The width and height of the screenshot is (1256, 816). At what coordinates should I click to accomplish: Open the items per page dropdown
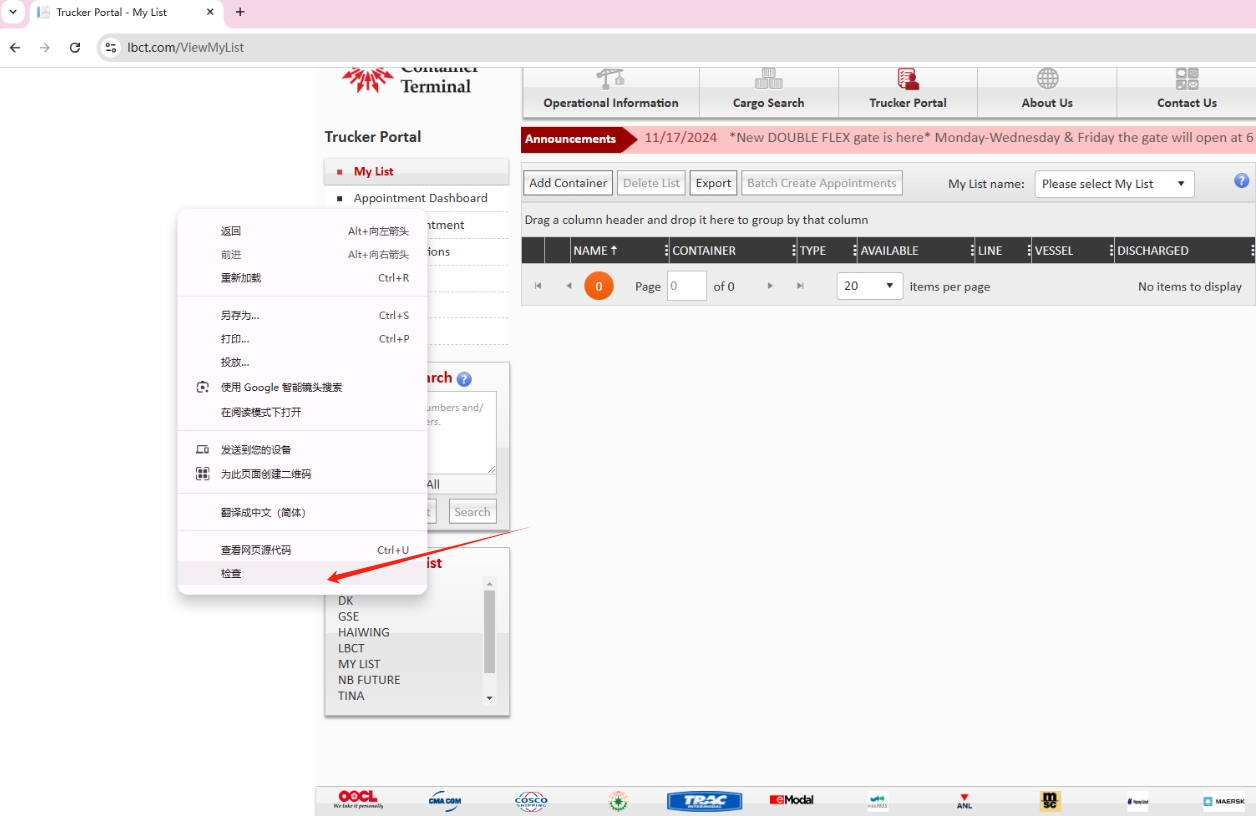click(870, 286)
